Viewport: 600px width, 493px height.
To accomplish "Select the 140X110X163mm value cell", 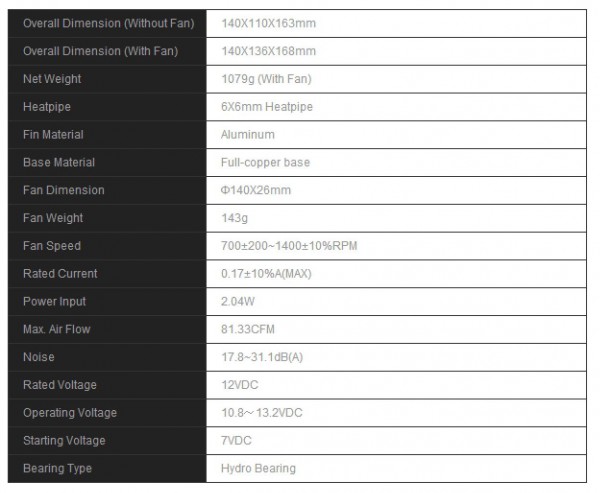I will pos(396,23).
